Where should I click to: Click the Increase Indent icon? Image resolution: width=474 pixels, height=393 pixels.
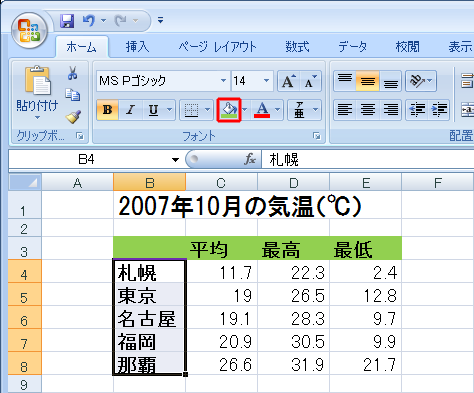tap(439, 110)
